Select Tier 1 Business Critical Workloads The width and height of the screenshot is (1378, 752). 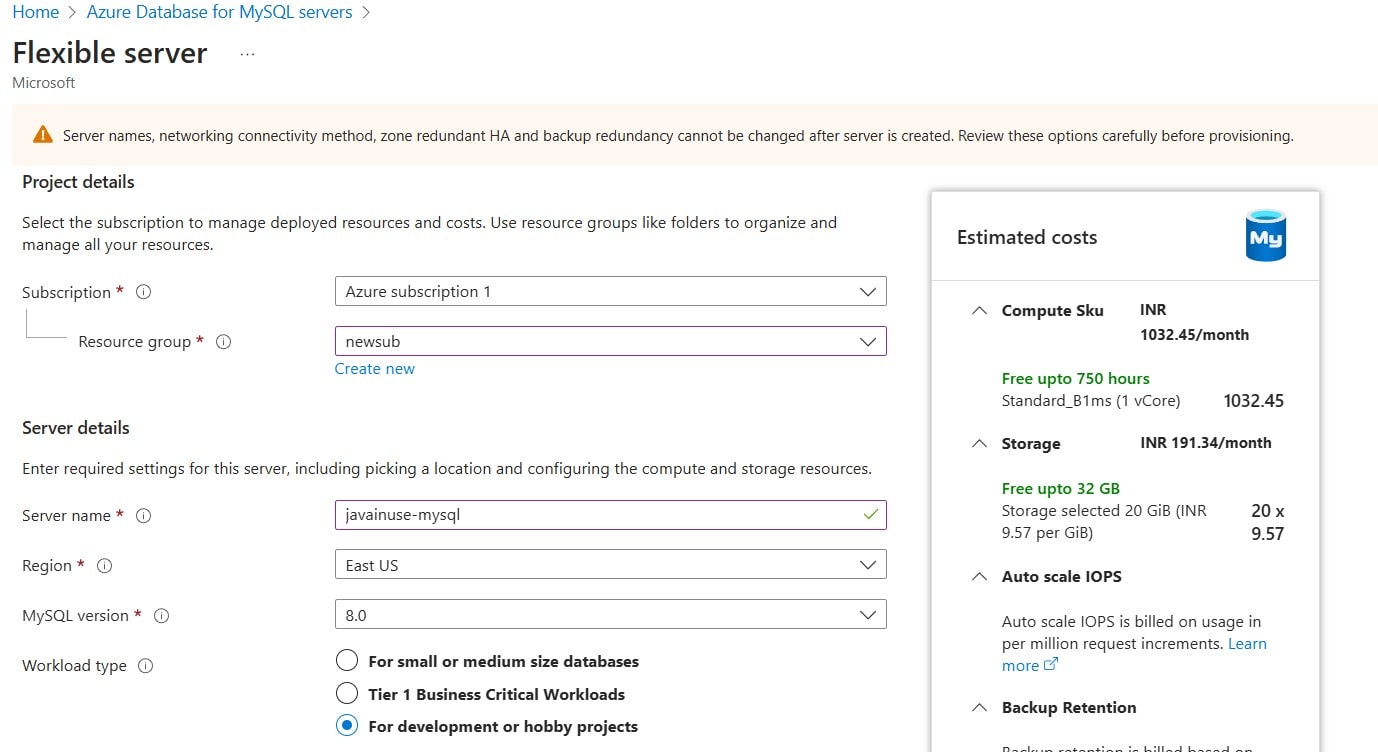coord(347,694)
